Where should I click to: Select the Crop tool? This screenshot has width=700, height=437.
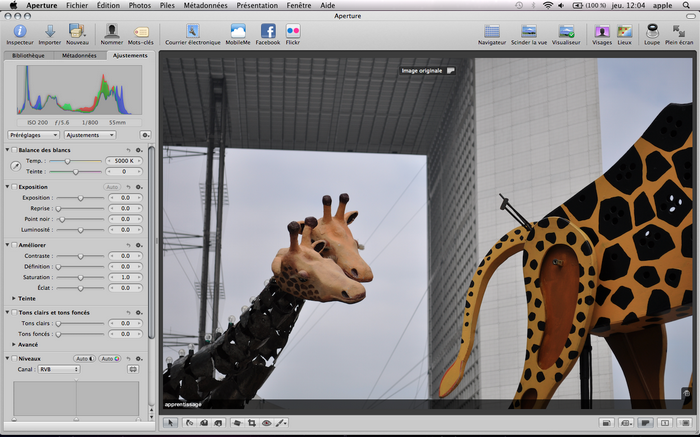[x=252, y=423]
